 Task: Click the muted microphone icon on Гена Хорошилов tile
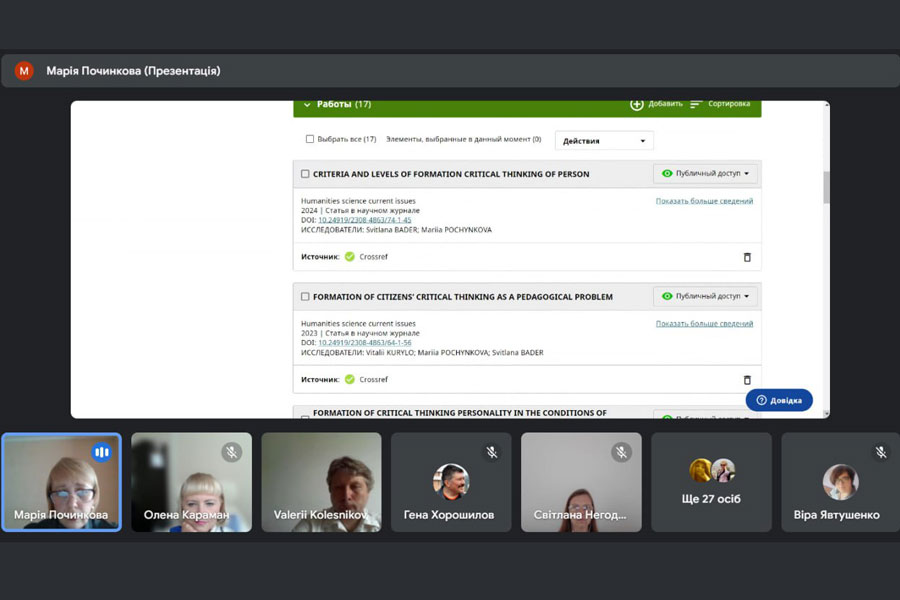click(491, 452)
